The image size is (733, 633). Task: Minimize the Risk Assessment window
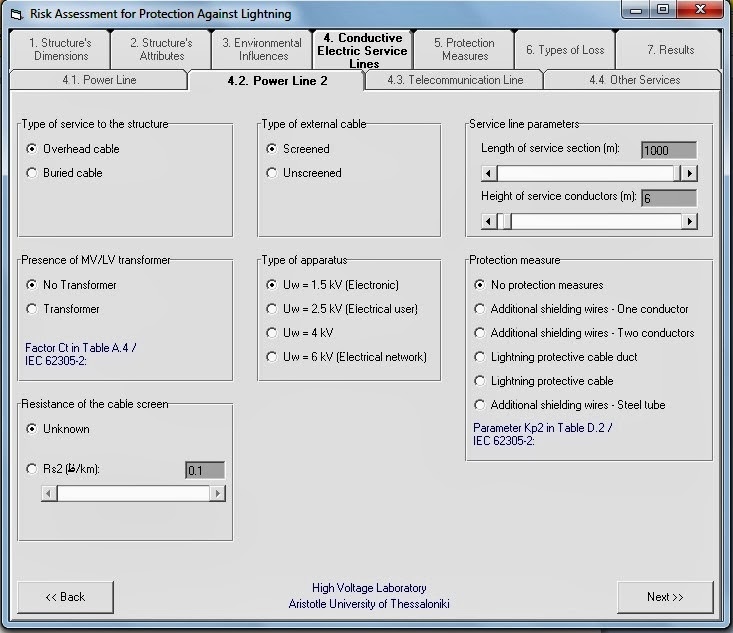pyautogui.click(x=635, y=10)
